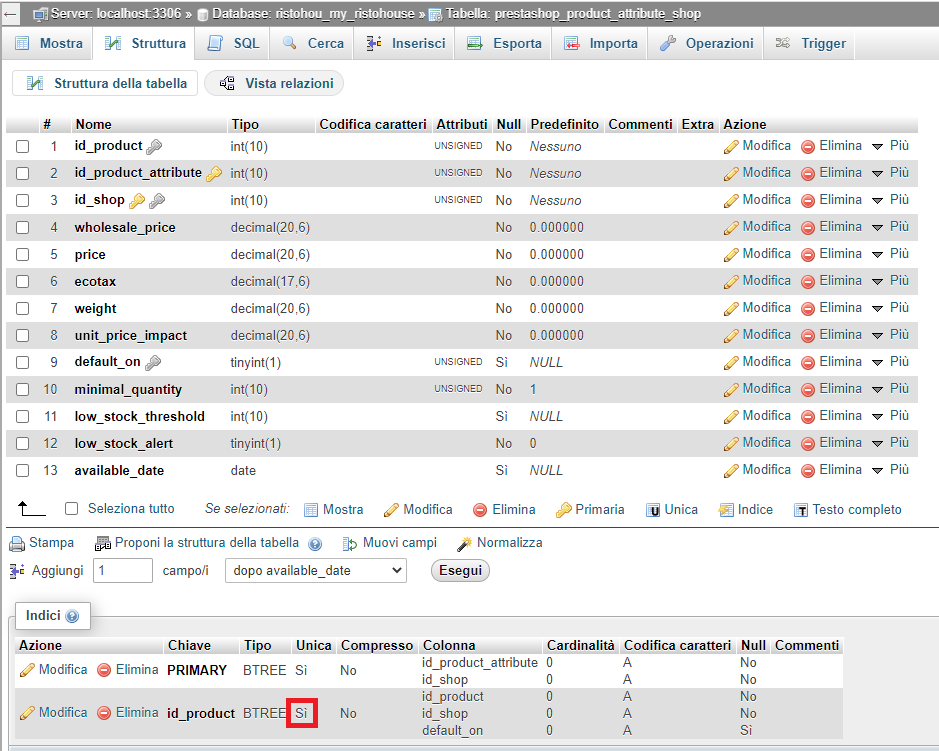Click the Server: localhost:3306 breadcrumb link
Viewport: 939px width, 751px height.
pyautogui.click(x=116, y=14)
